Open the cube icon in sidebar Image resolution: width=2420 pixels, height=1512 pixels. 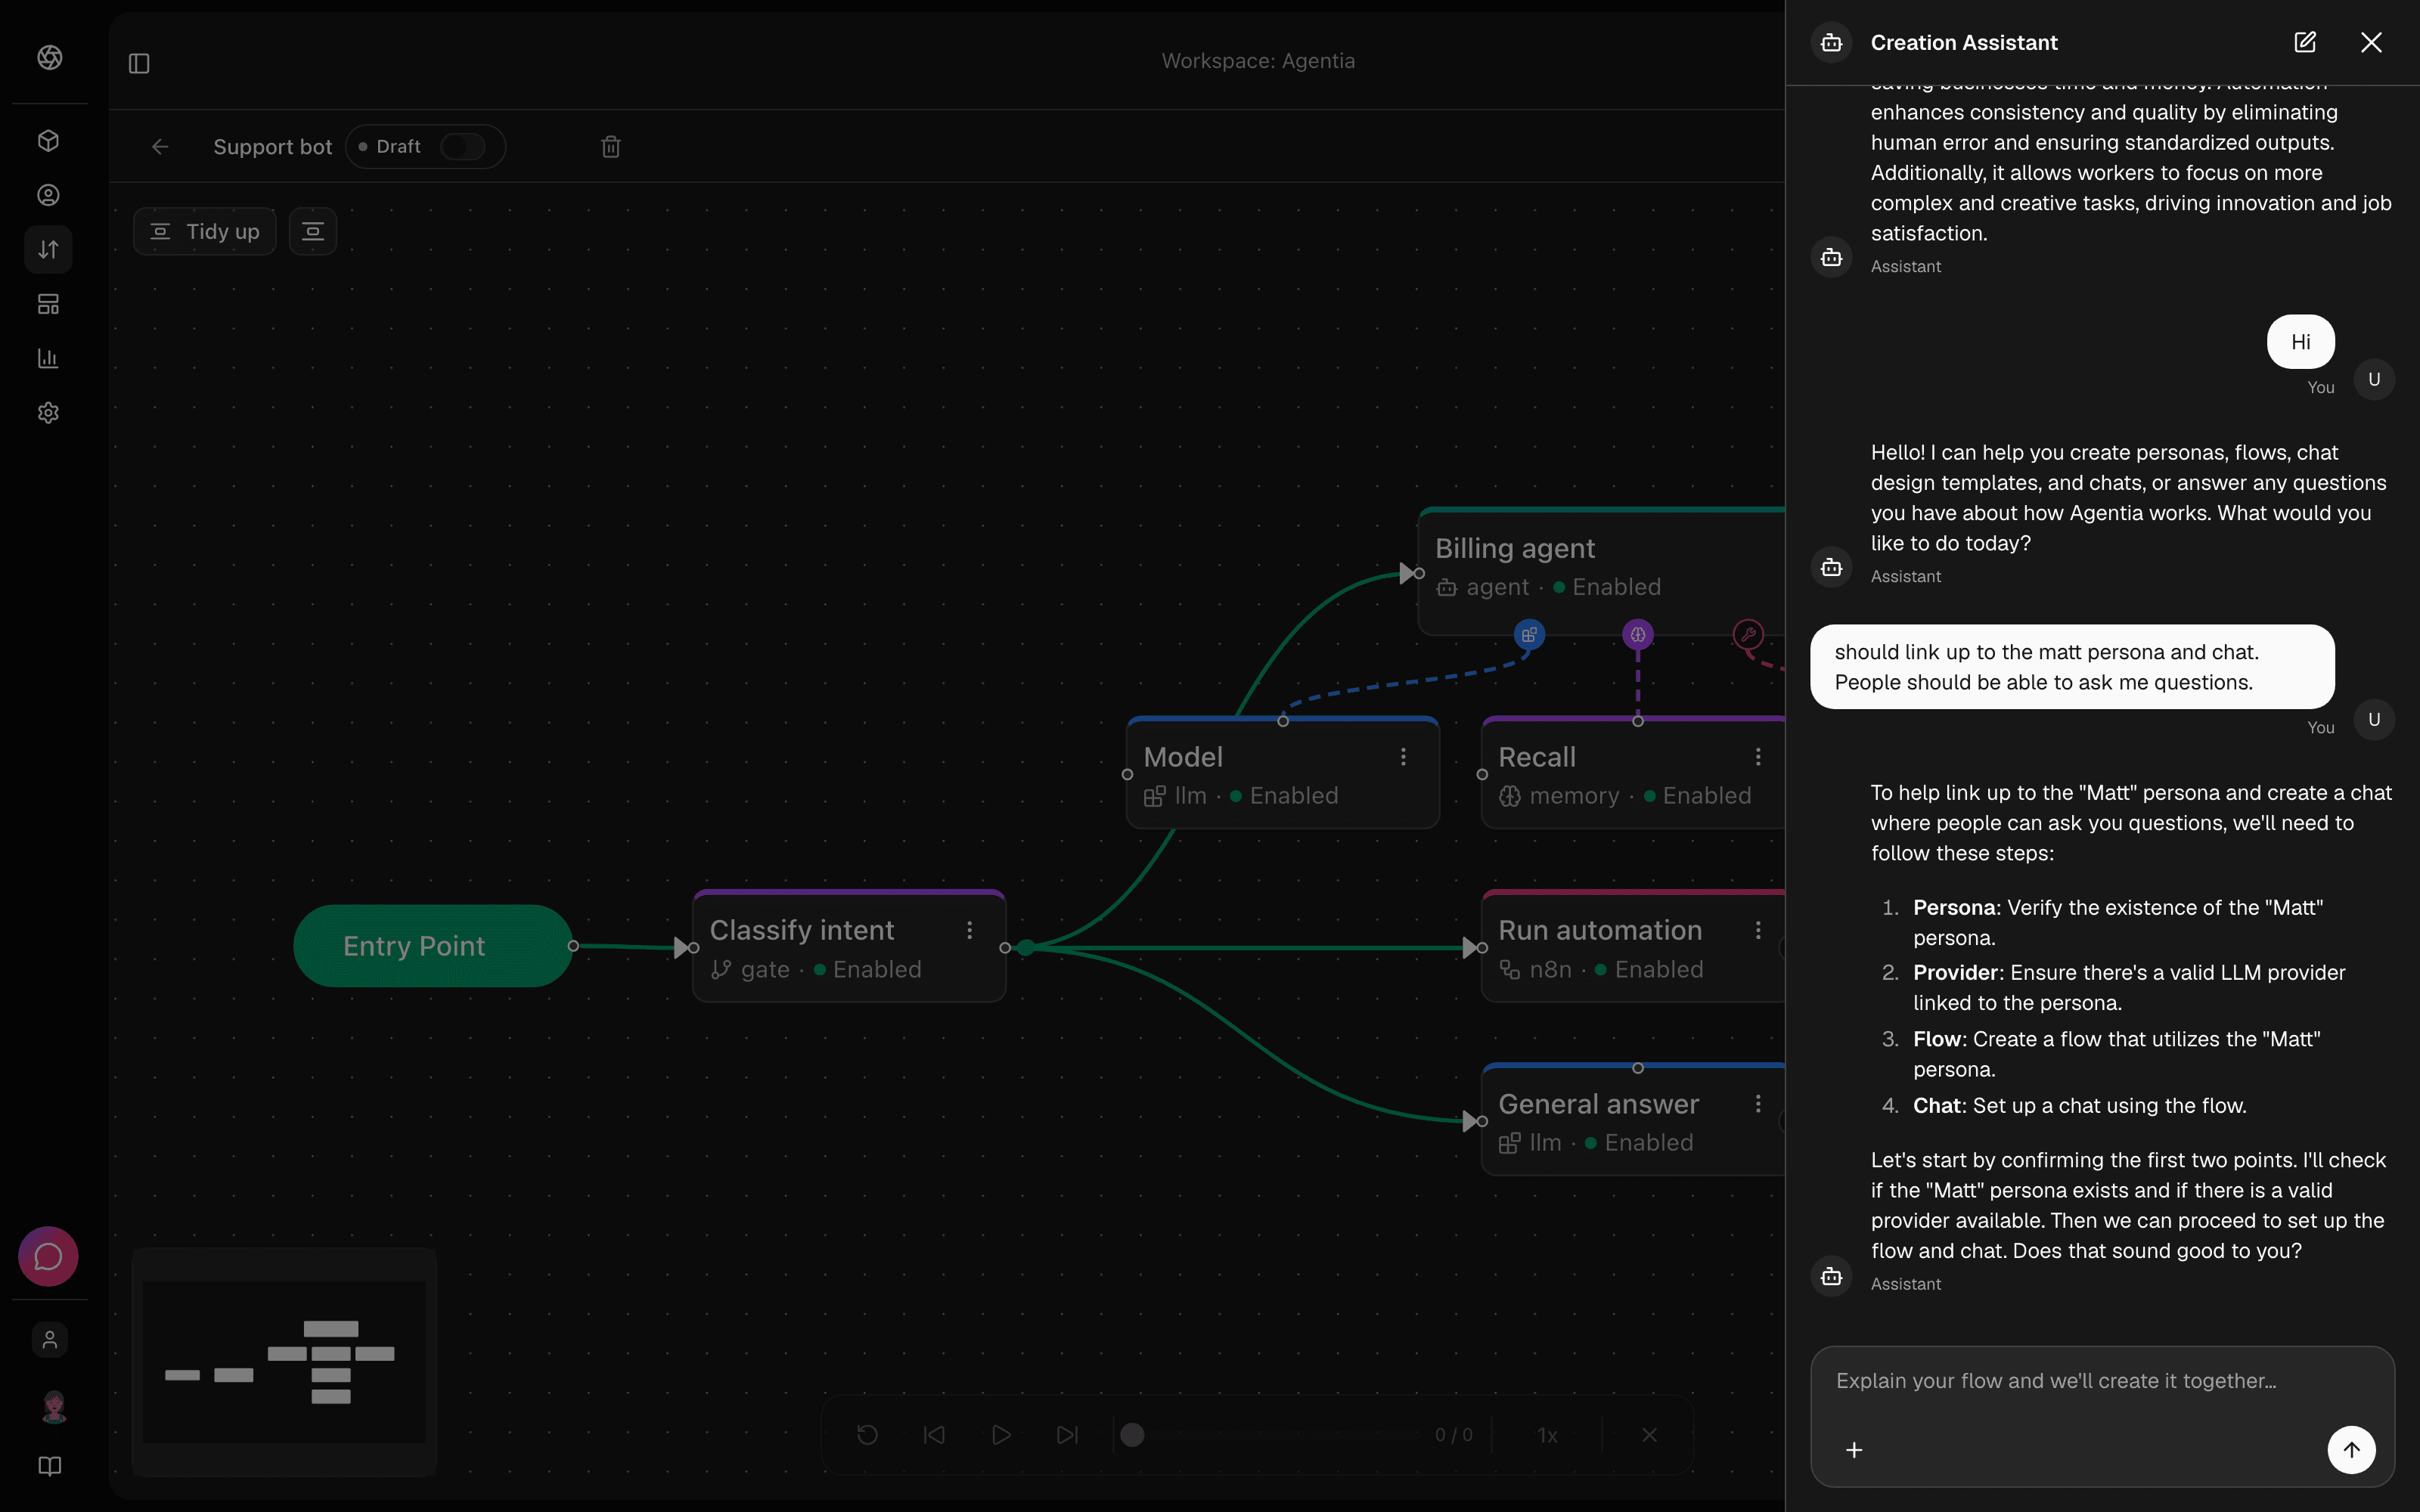[x=48, y=141]
